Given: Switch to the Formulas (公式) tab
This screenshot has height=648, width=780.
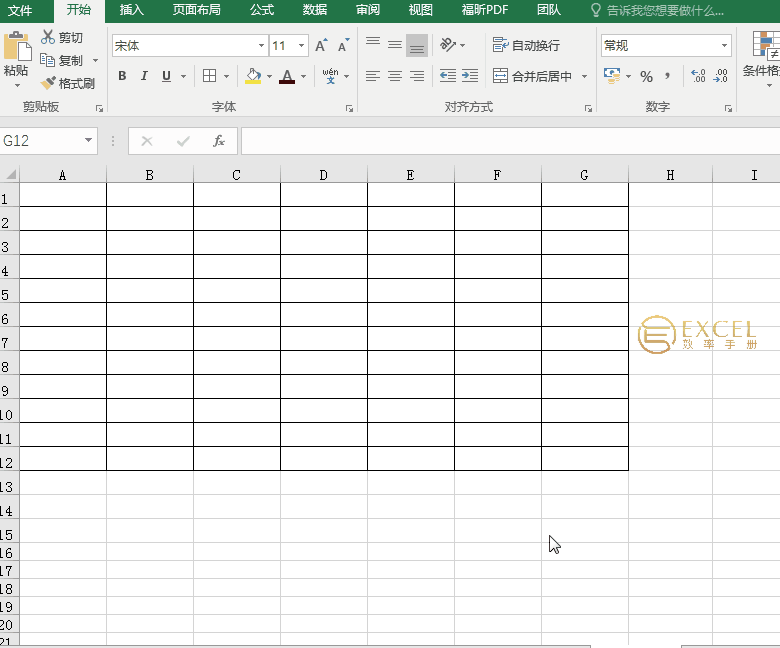Looking at the screenshot, I should coord(262,10).
